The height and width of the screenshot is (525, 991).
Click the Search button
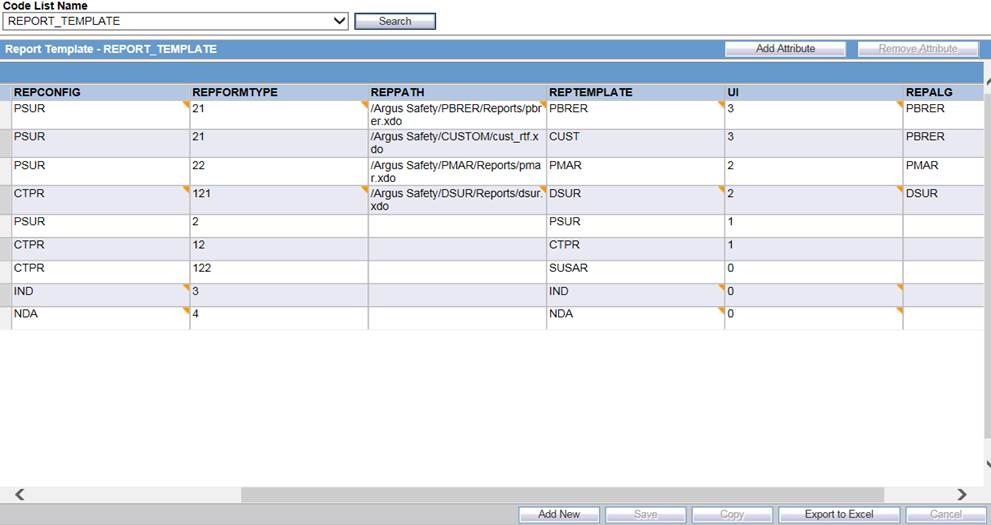tap(395, 21)
